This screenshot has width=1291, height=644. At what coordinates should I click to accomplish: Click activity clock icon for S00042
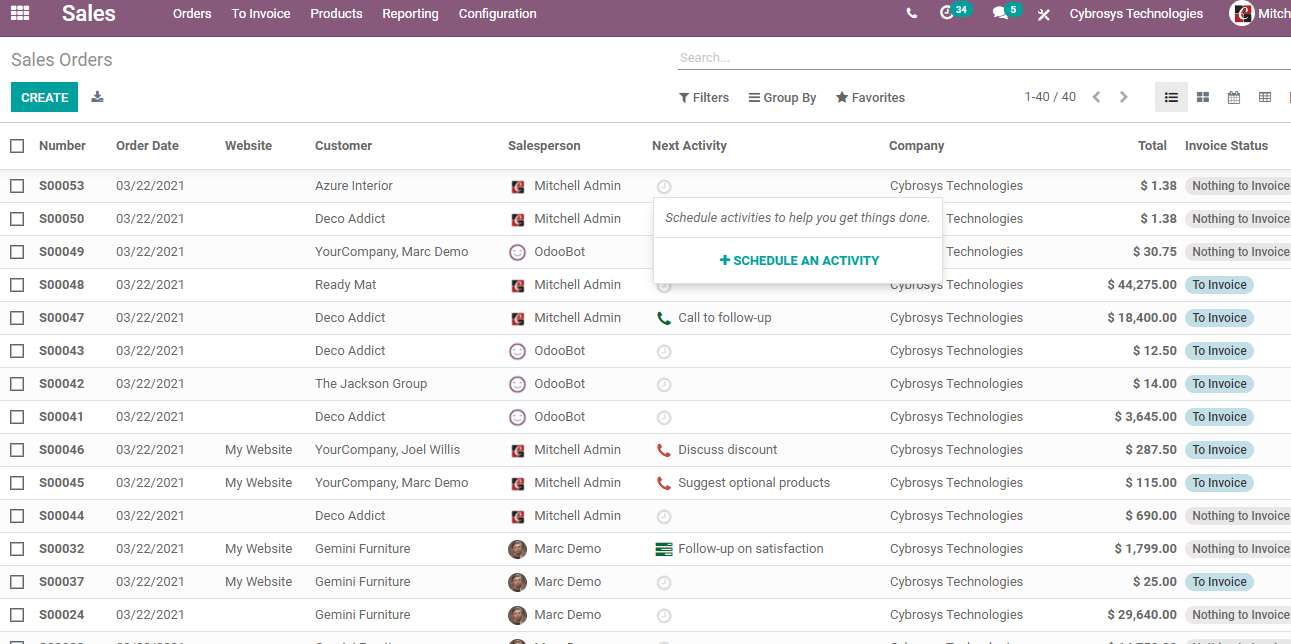tap(664, 384)
